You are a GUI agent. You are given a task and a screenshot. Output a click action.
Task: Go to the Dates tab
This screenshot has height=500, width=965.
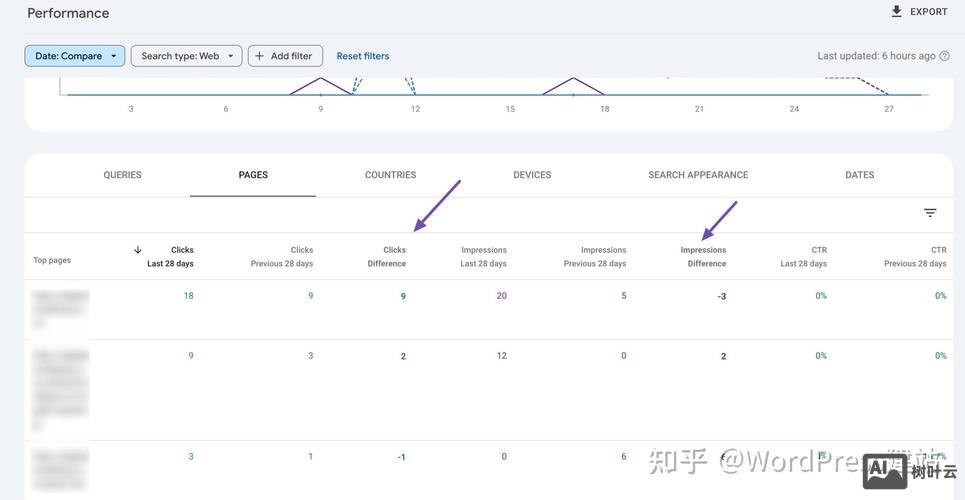[859, 175]
